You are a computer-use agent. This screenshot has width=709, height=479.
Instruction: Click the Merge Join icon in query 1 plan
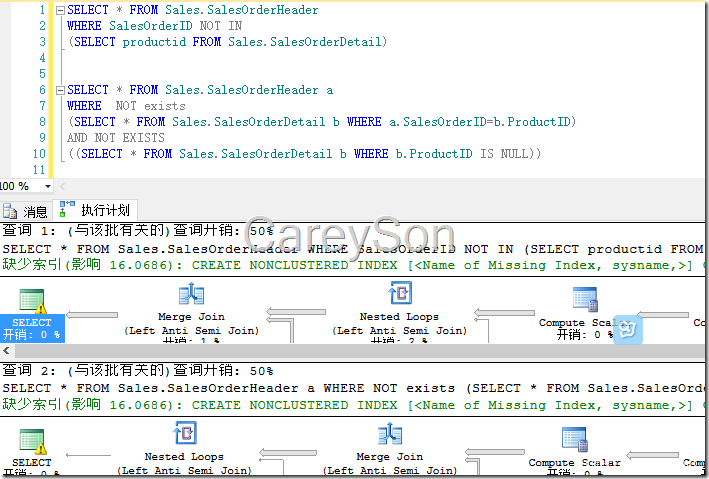point(191,294)
